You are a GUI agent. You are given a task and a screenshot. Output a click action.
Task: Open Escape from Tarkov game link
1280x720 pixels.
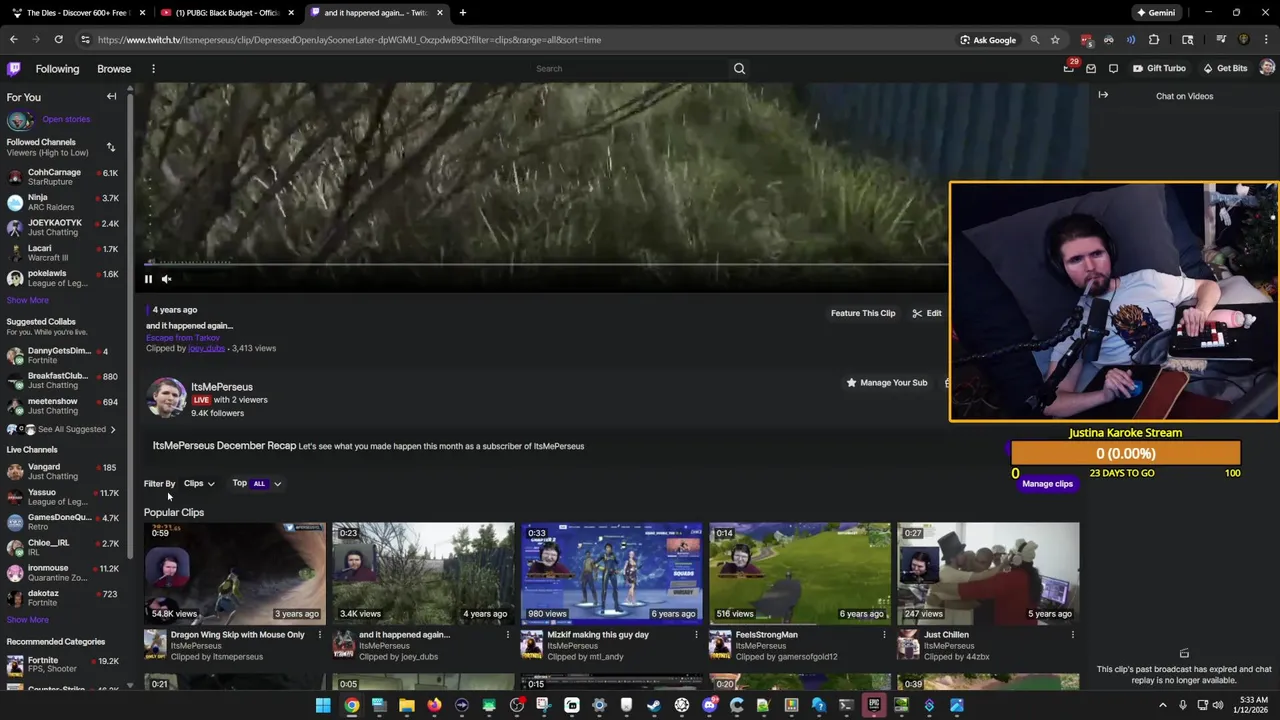pyautogui.click(x=183, y=338)
